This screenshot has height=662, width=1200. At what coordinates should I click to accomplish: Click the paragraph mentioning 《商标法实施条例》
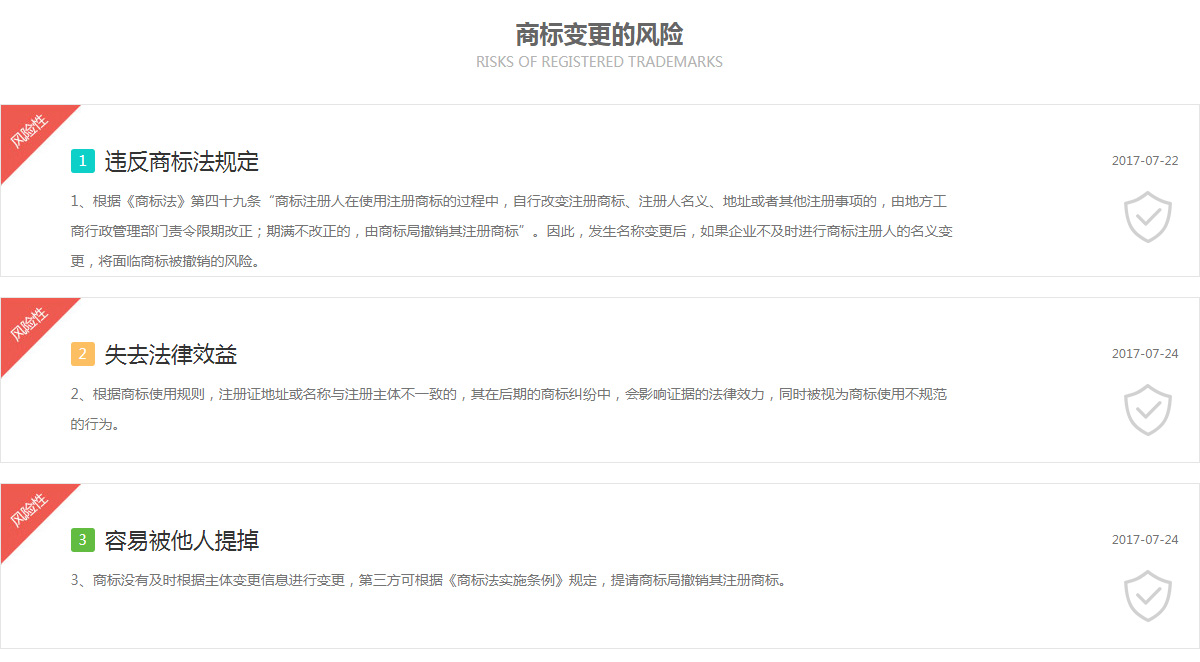(428, 580)
